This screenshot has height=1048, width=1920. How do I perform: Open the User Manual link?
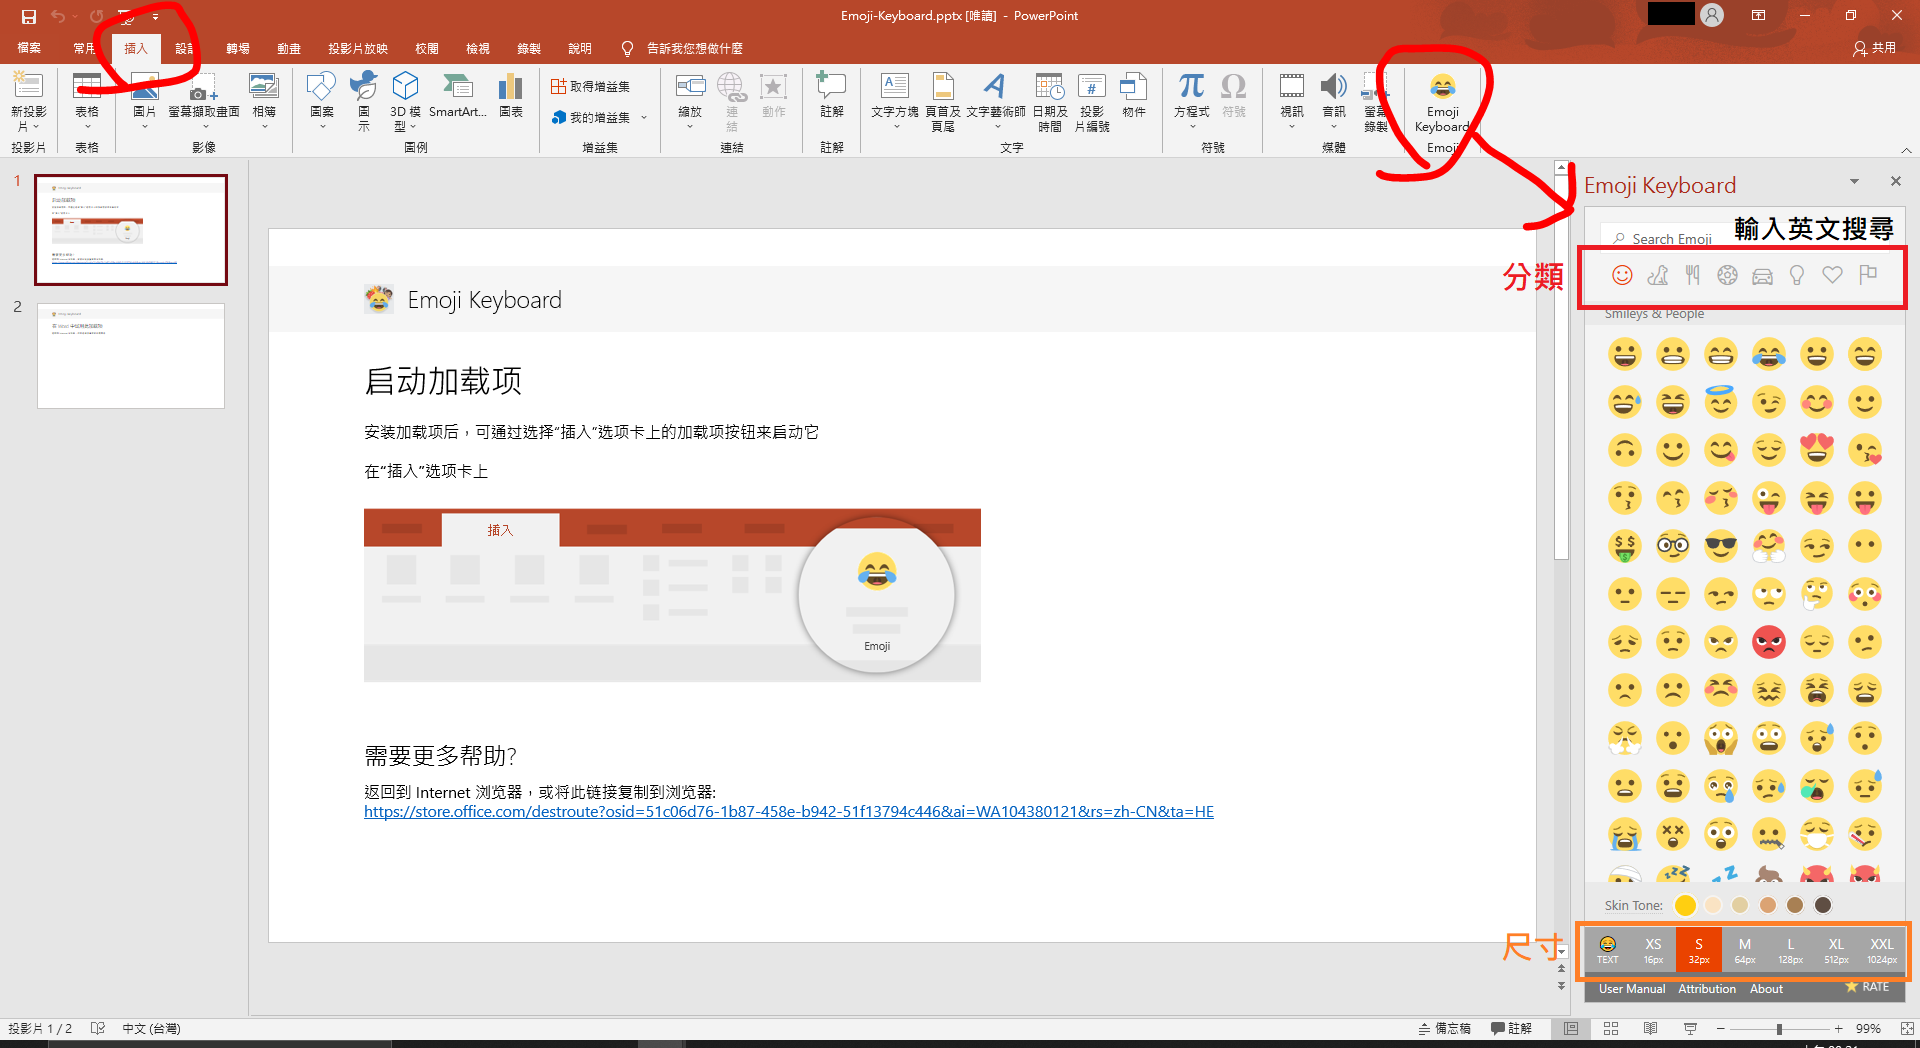tap(1632, 989)
